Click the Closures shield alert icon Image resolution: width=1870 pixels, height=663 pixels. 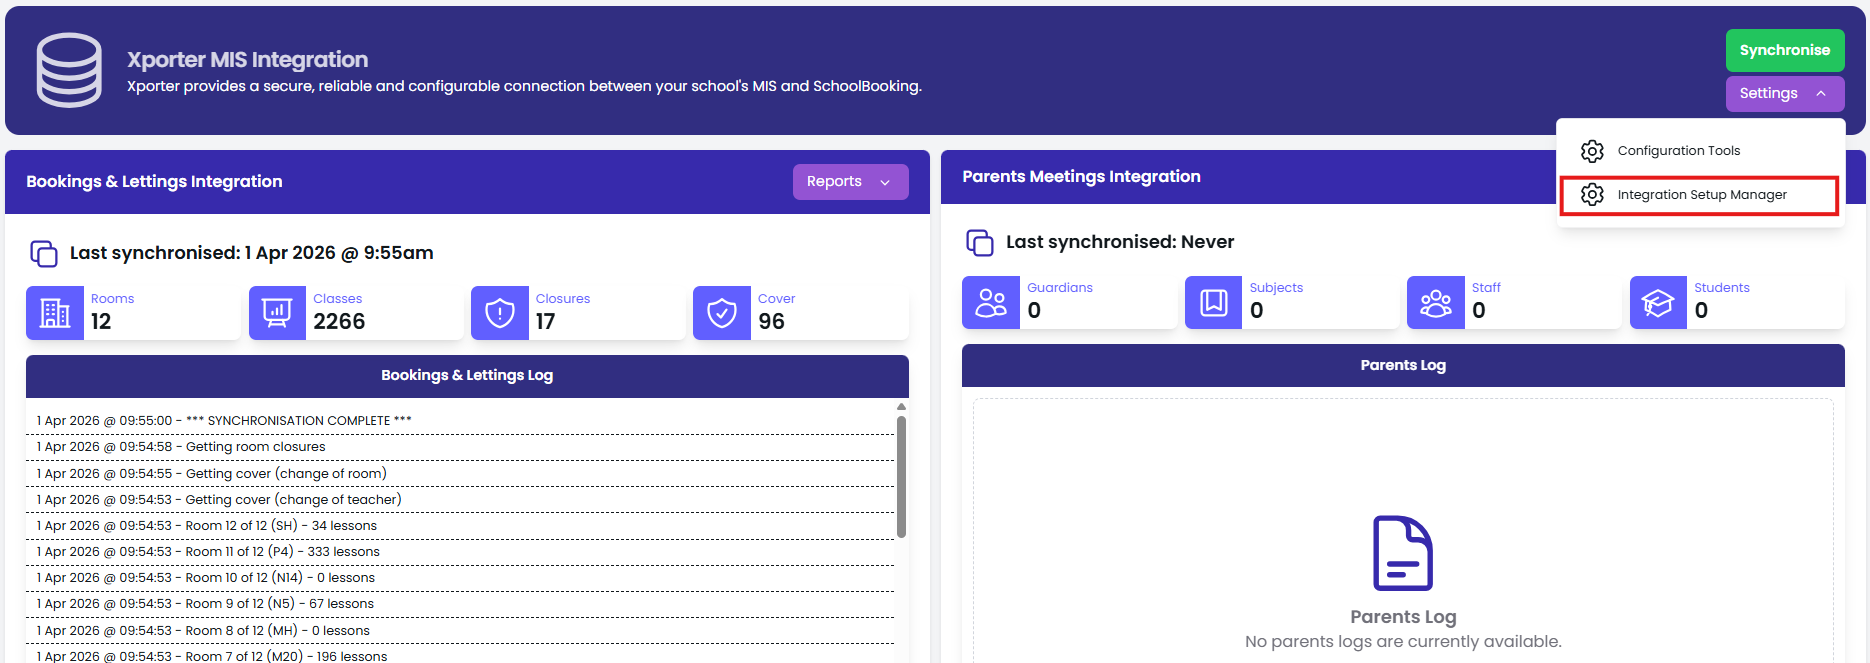500,313
